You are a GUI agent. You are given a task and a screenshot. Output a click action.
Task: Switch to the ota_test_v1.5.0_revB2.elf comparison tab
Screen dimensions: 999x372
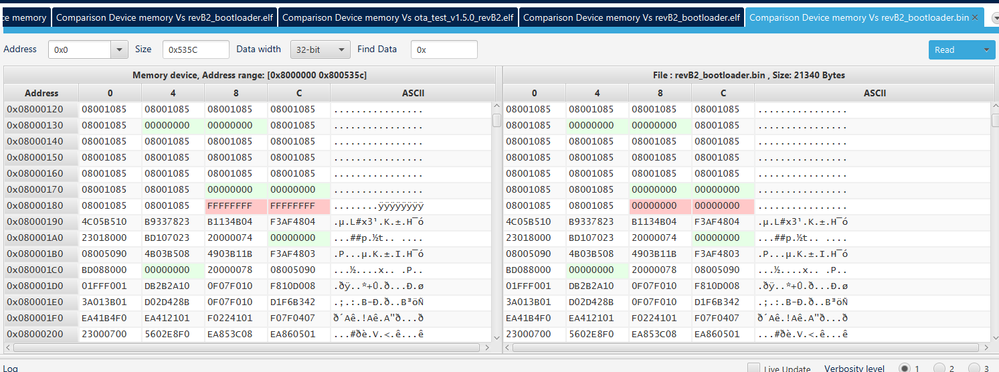(398, 17)
